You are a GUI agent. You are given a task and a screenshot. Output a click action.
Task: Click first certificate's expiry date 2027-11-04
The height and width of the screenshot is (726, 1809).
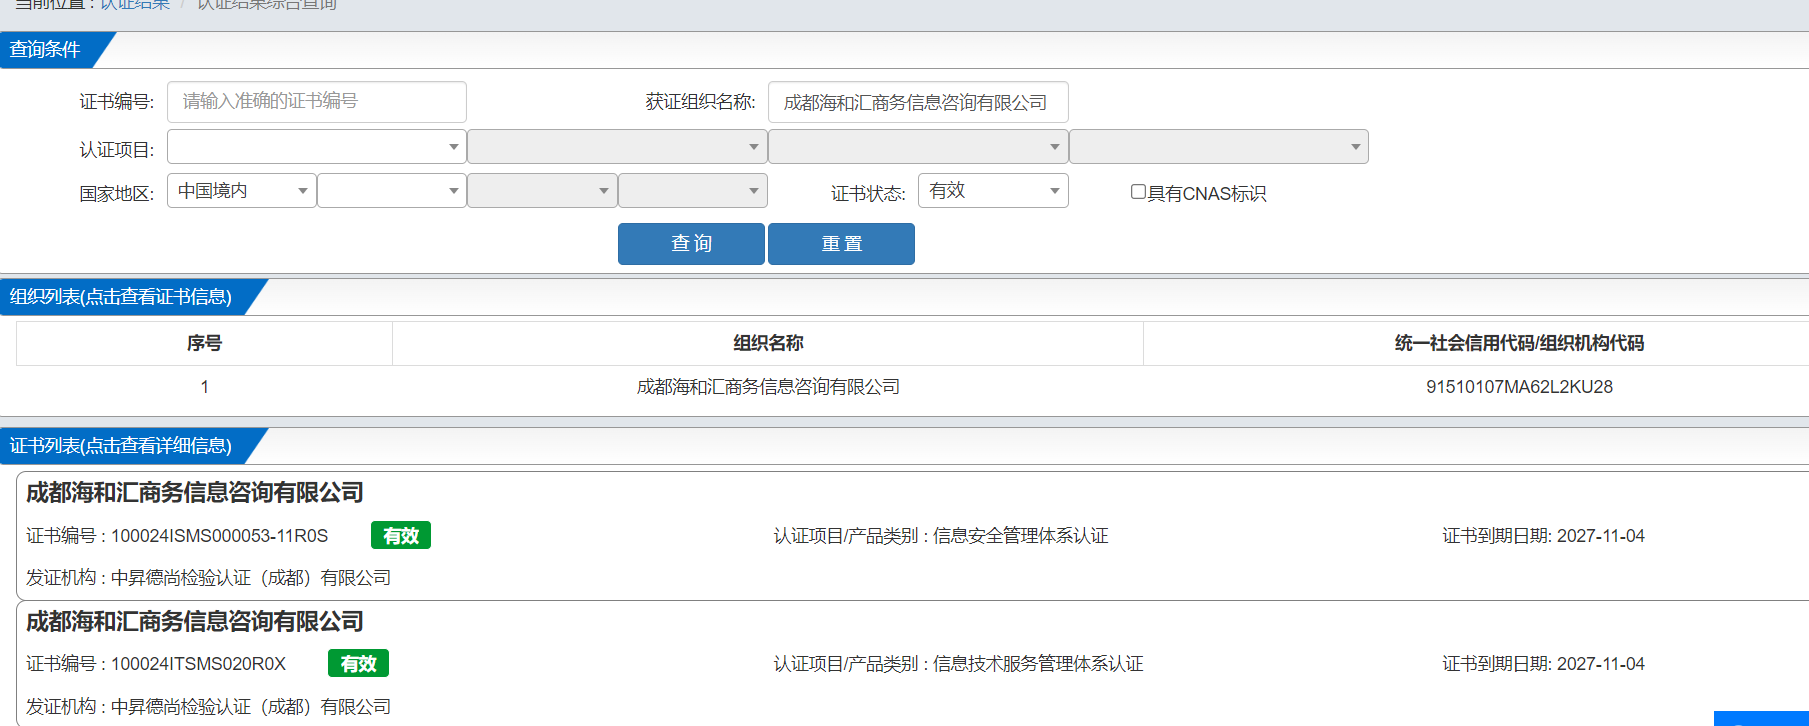coord(1600,536)
